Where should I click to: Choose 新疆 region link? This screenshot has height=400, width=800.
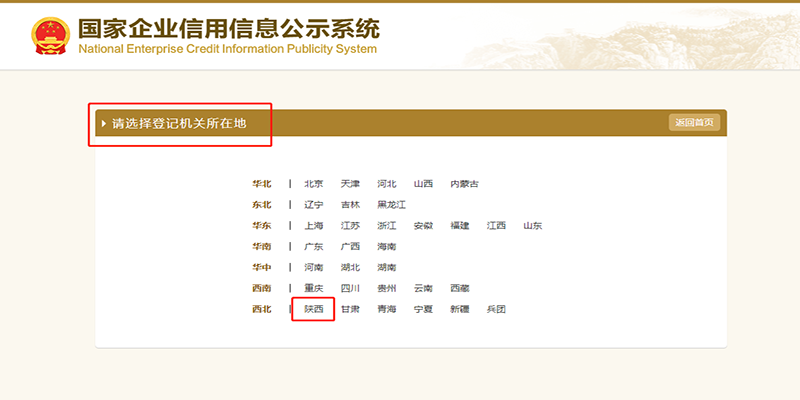pos(460,309)
